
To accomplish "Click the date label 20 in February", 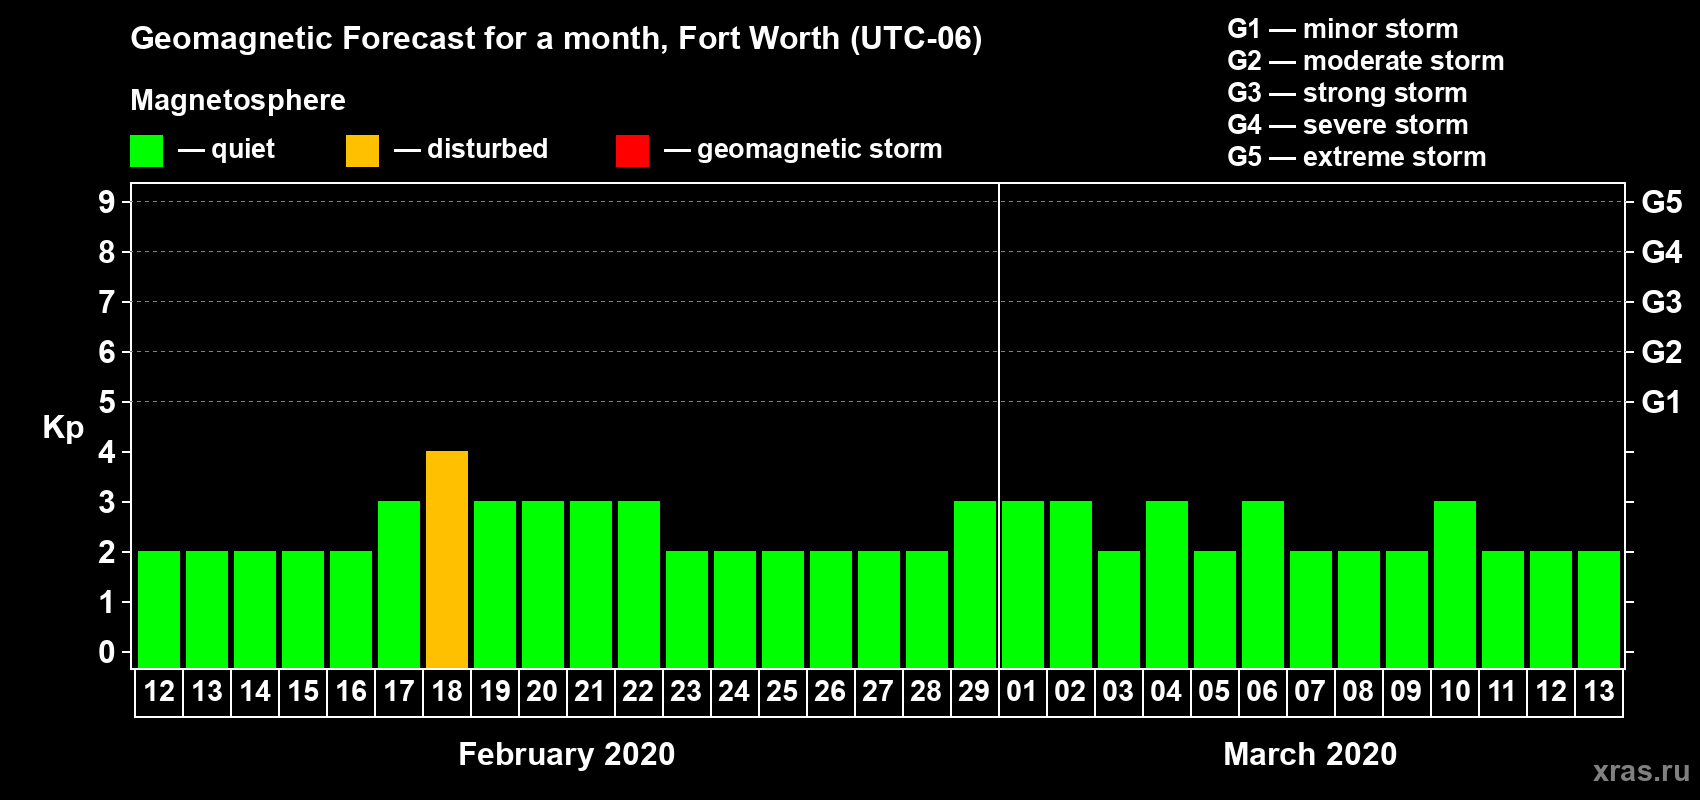I will (542, 691).
